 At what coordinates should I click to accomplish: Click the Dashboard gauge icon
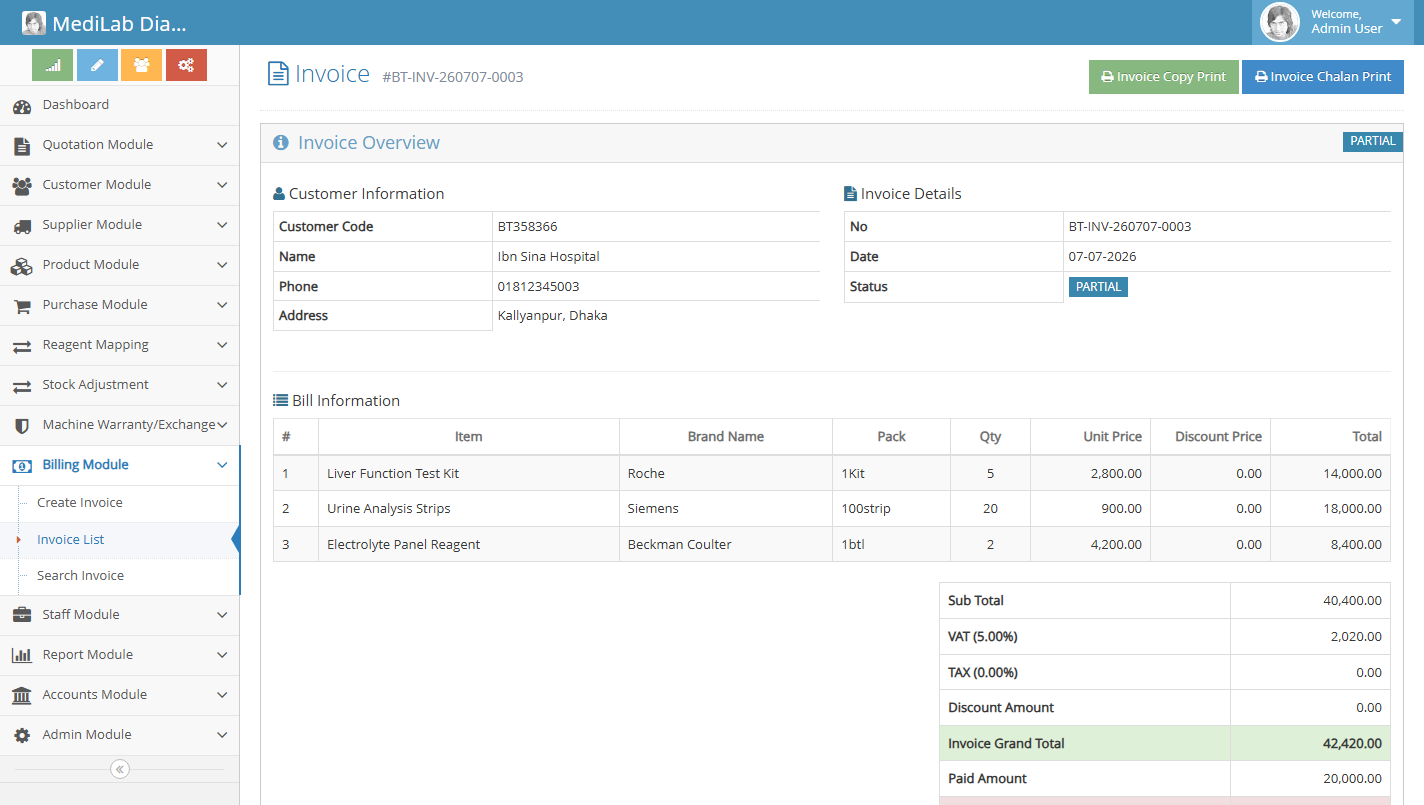pyautogui.click(x=22, y=106)
